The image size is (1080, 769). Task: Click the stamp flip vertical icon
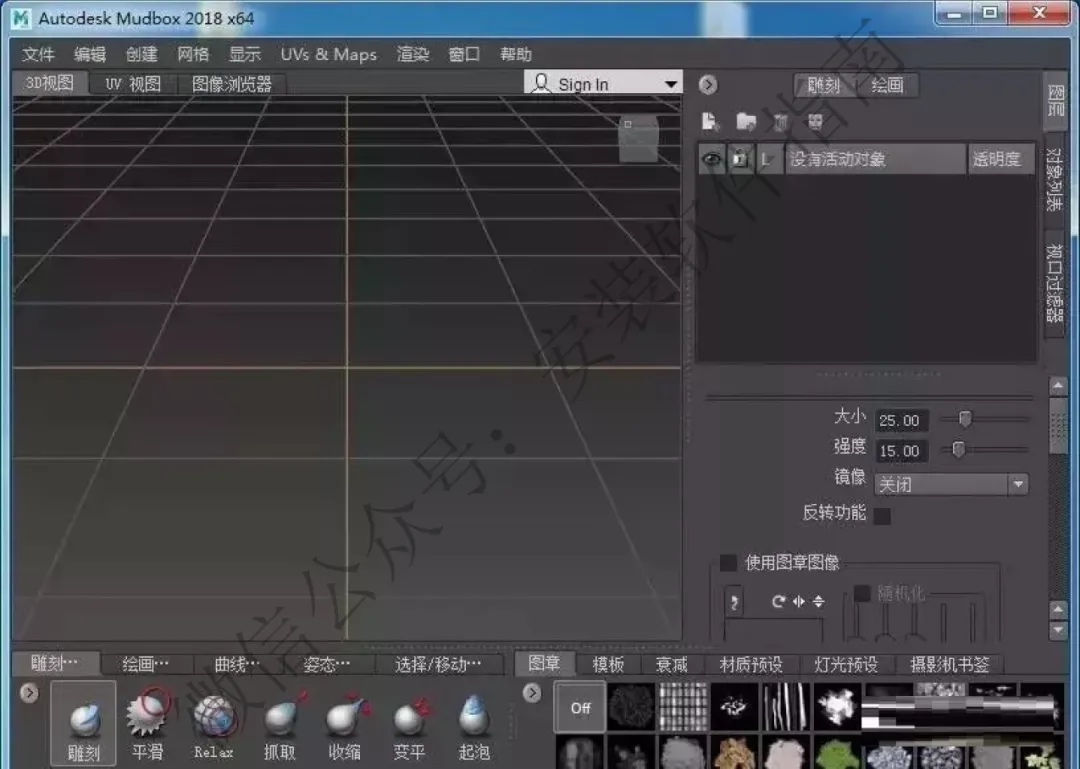tap(818, 602)
